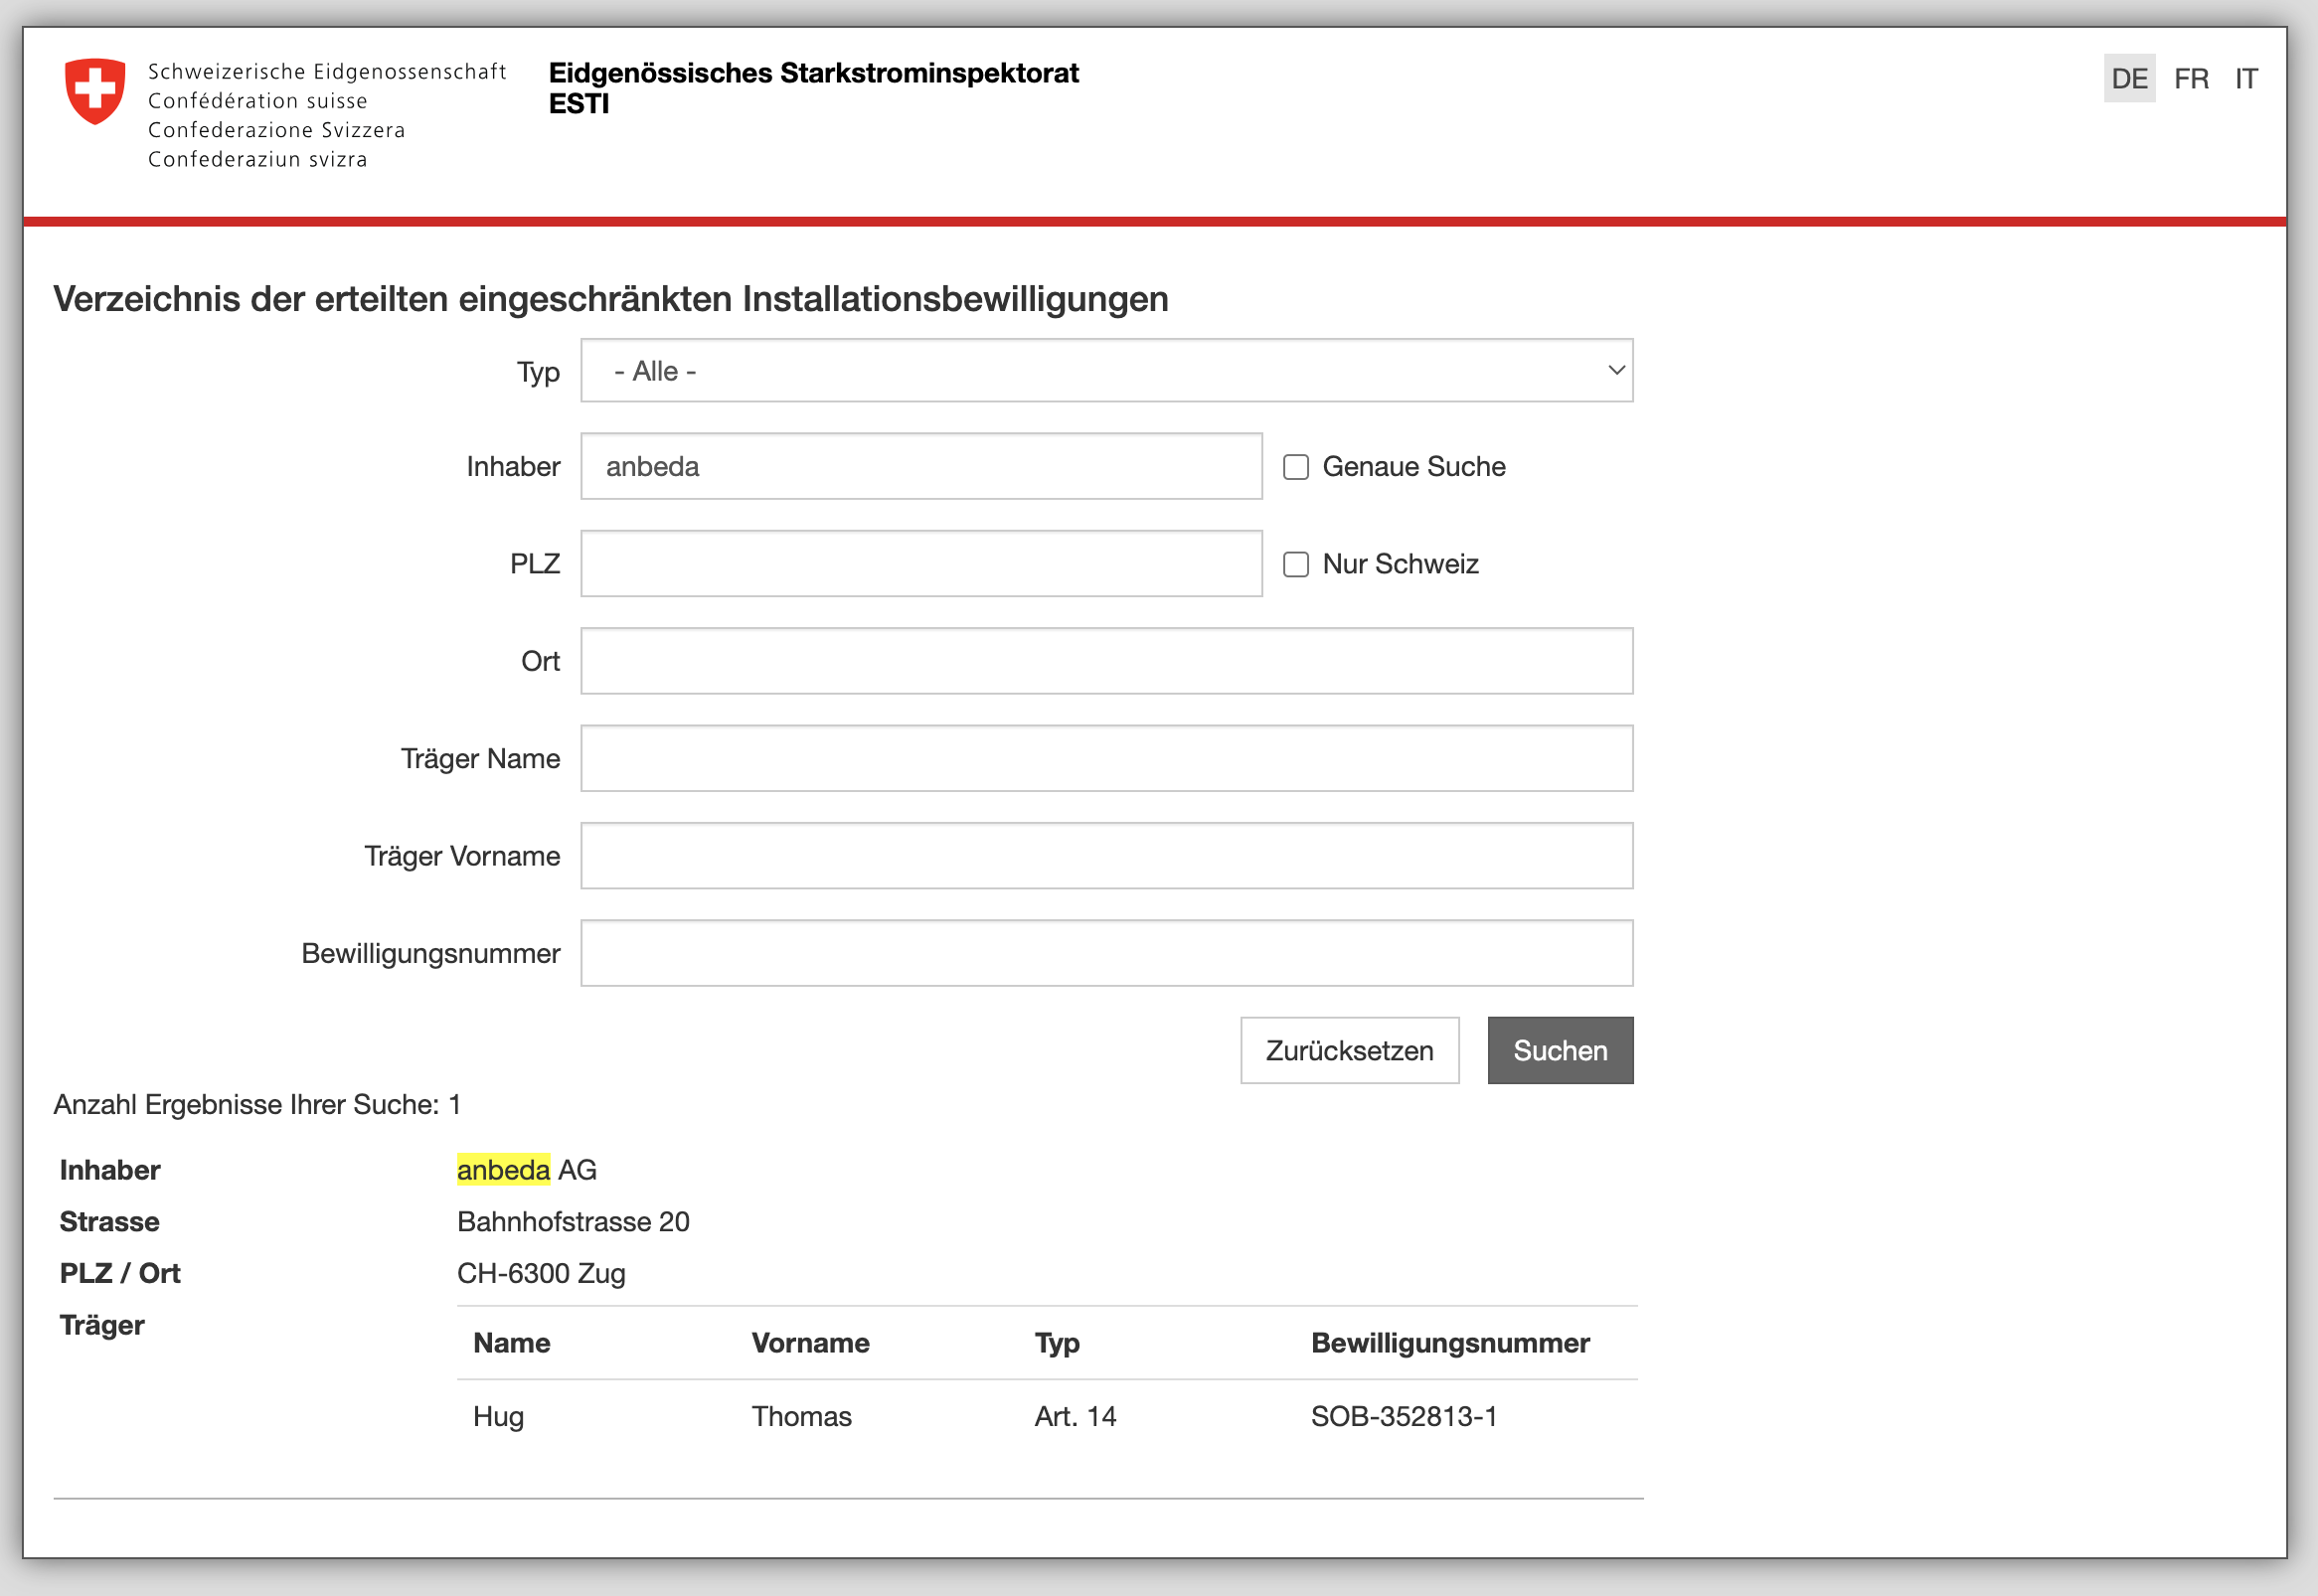Screen dimensions: 2318x1596
Task: Select permit number SOB-352813-1
Action: [1403, 1417]
